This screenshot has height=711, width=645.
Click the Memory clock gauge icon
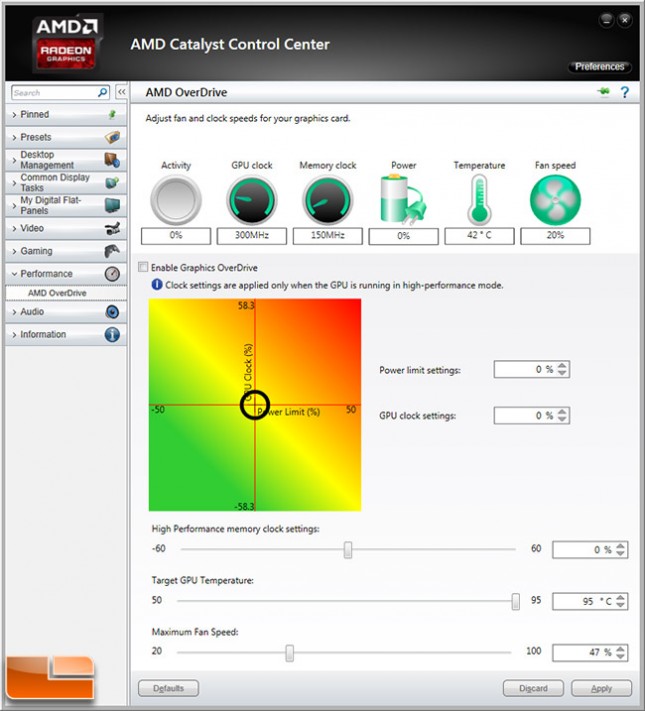(327, 200)
